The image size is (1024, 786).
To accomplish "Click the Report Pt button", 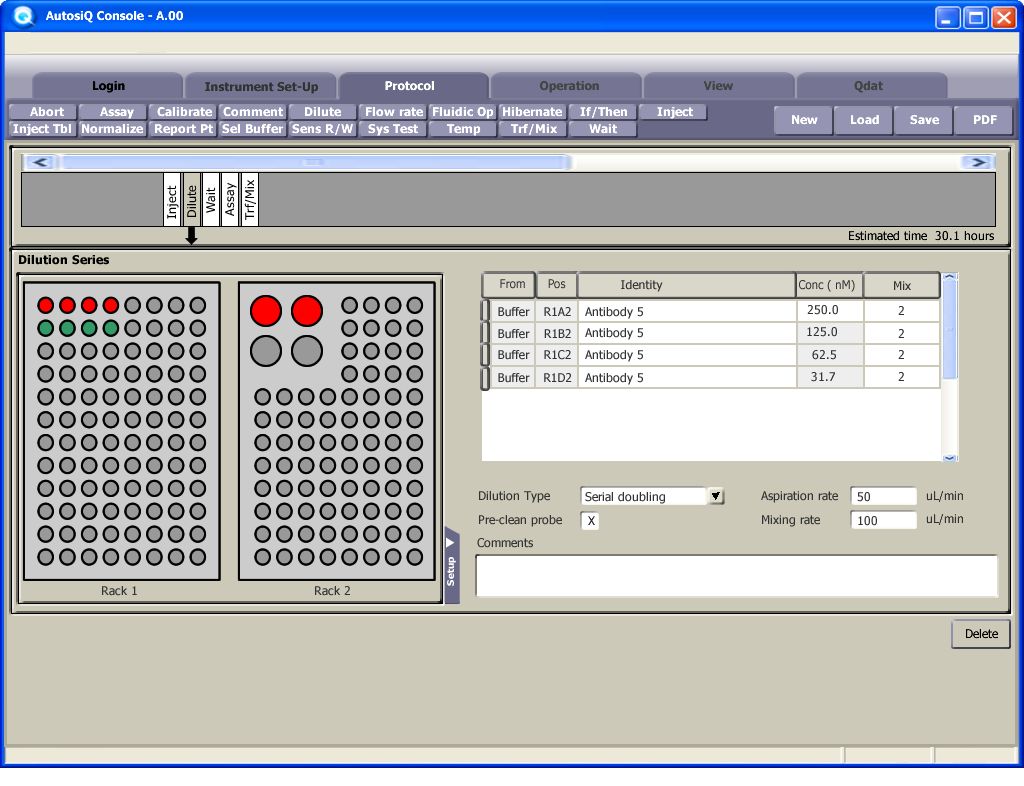I will pos(184,129).
